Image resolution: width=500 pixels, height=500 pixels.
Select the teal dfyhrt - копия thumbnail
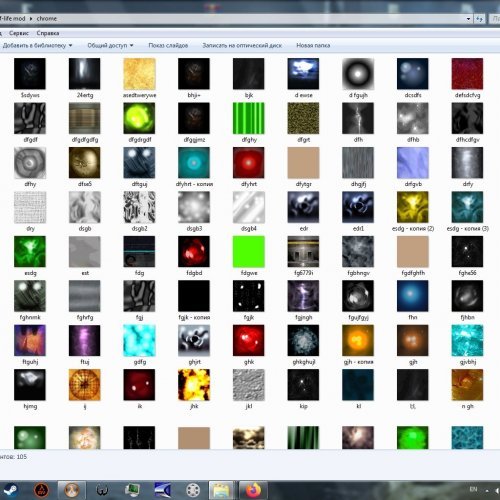point(194,163)
